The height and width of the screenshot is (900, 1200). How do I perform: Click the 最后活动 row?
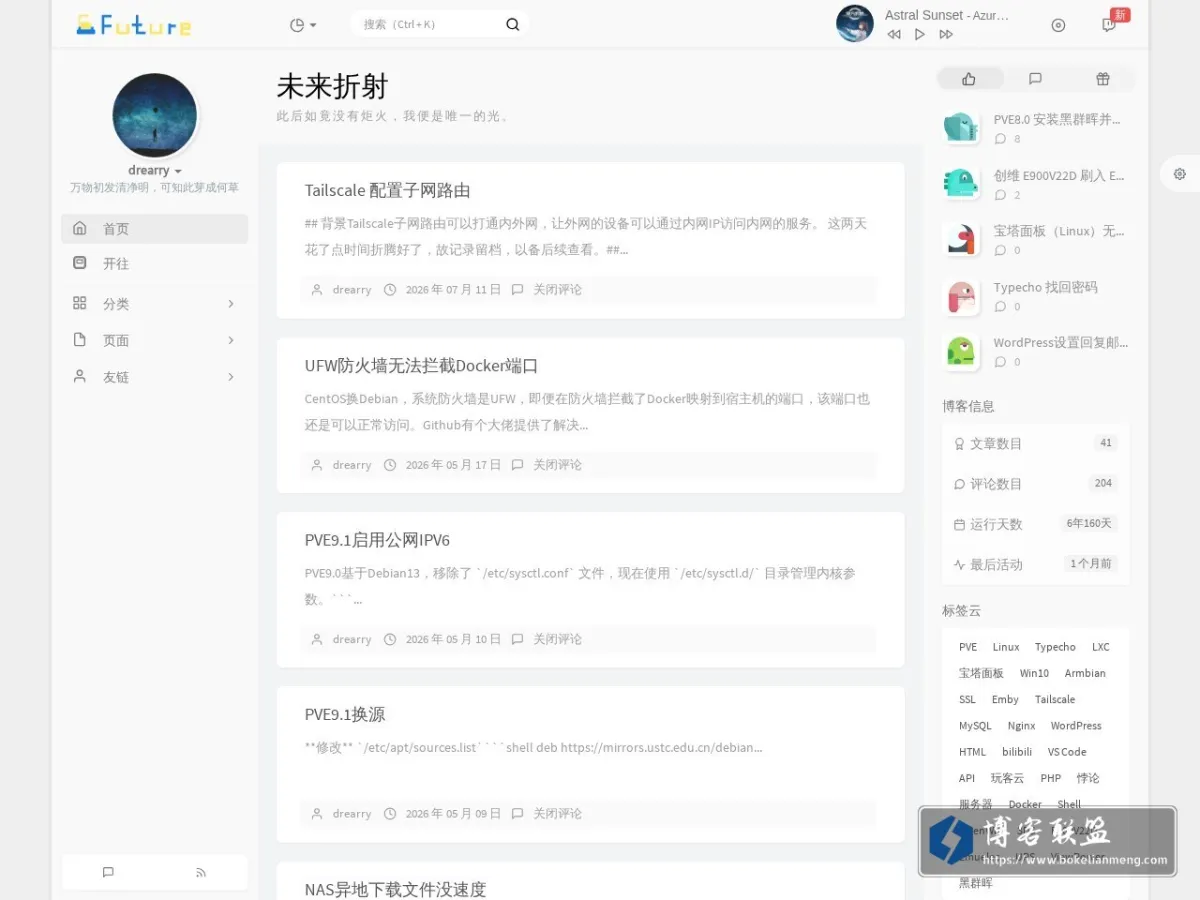(1035, 564)
